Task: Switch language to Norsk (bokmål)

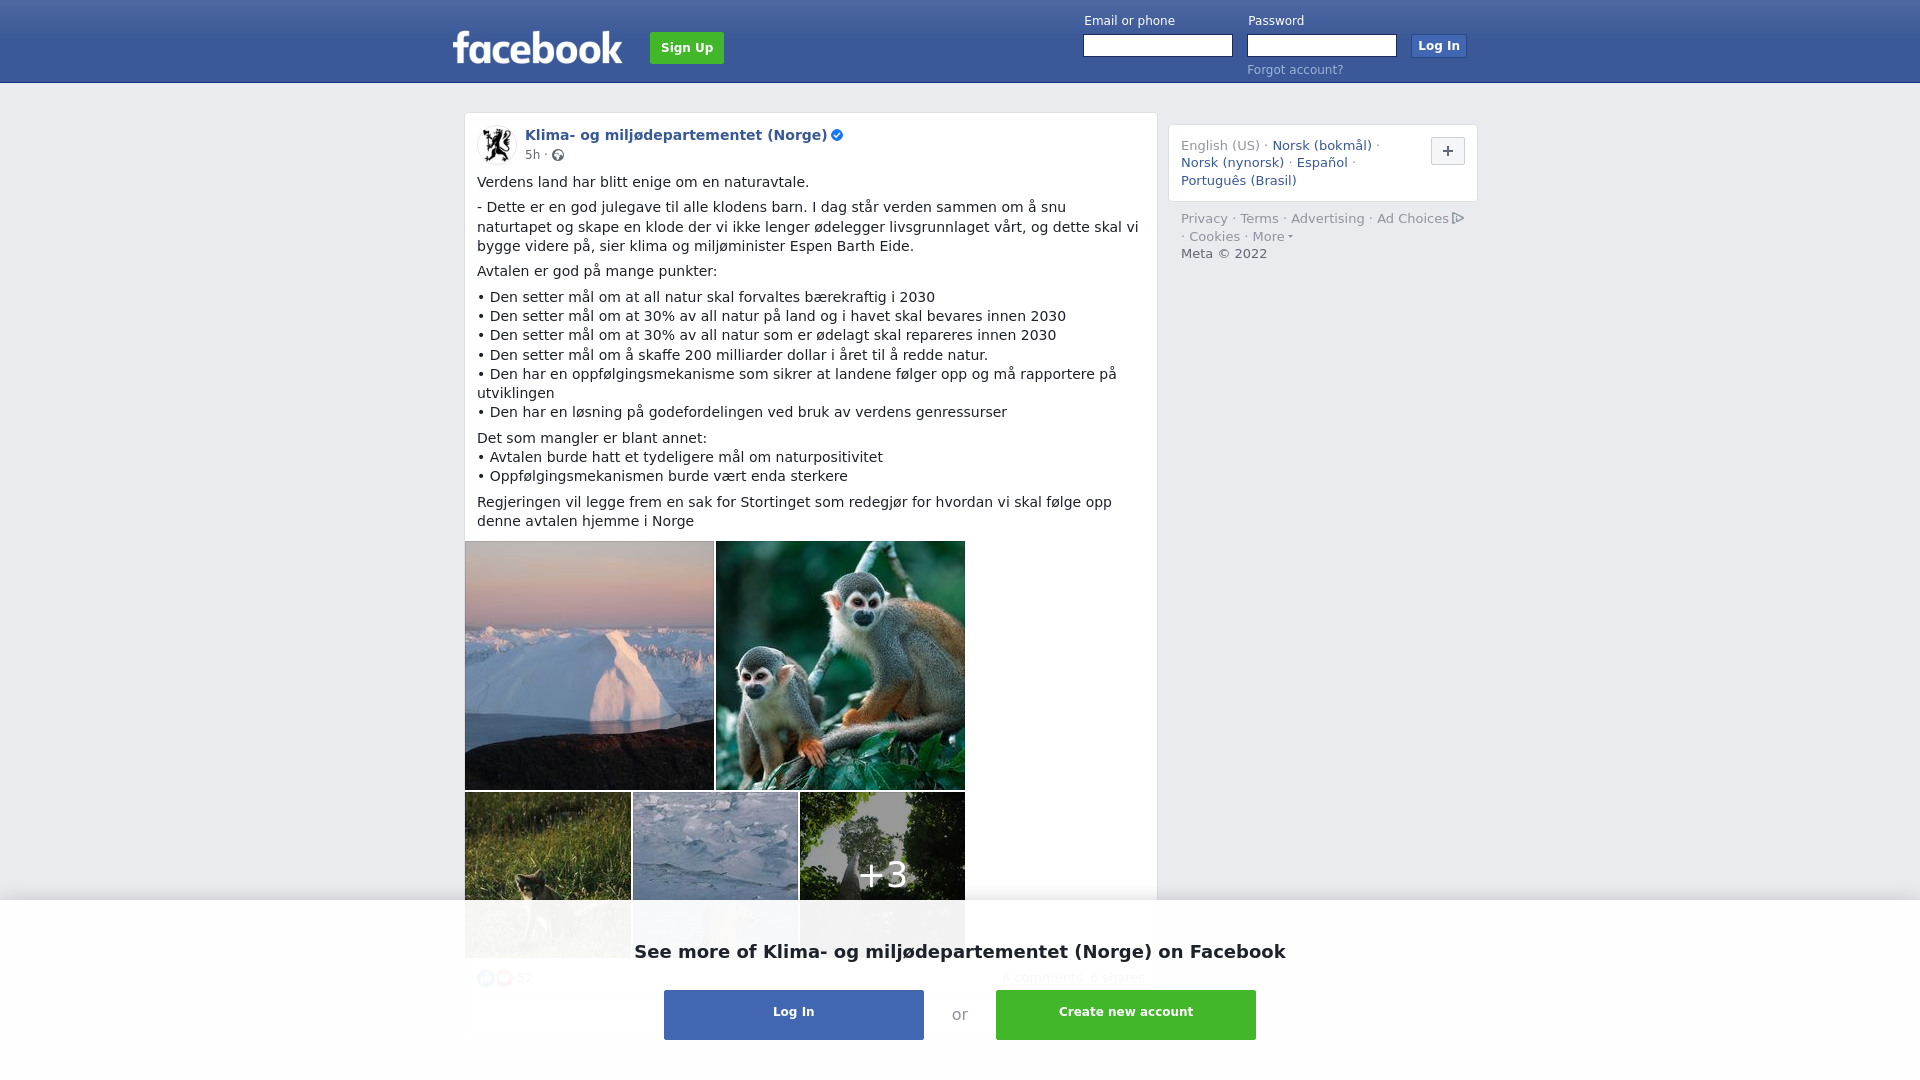Action: [x=1322, y=146]
